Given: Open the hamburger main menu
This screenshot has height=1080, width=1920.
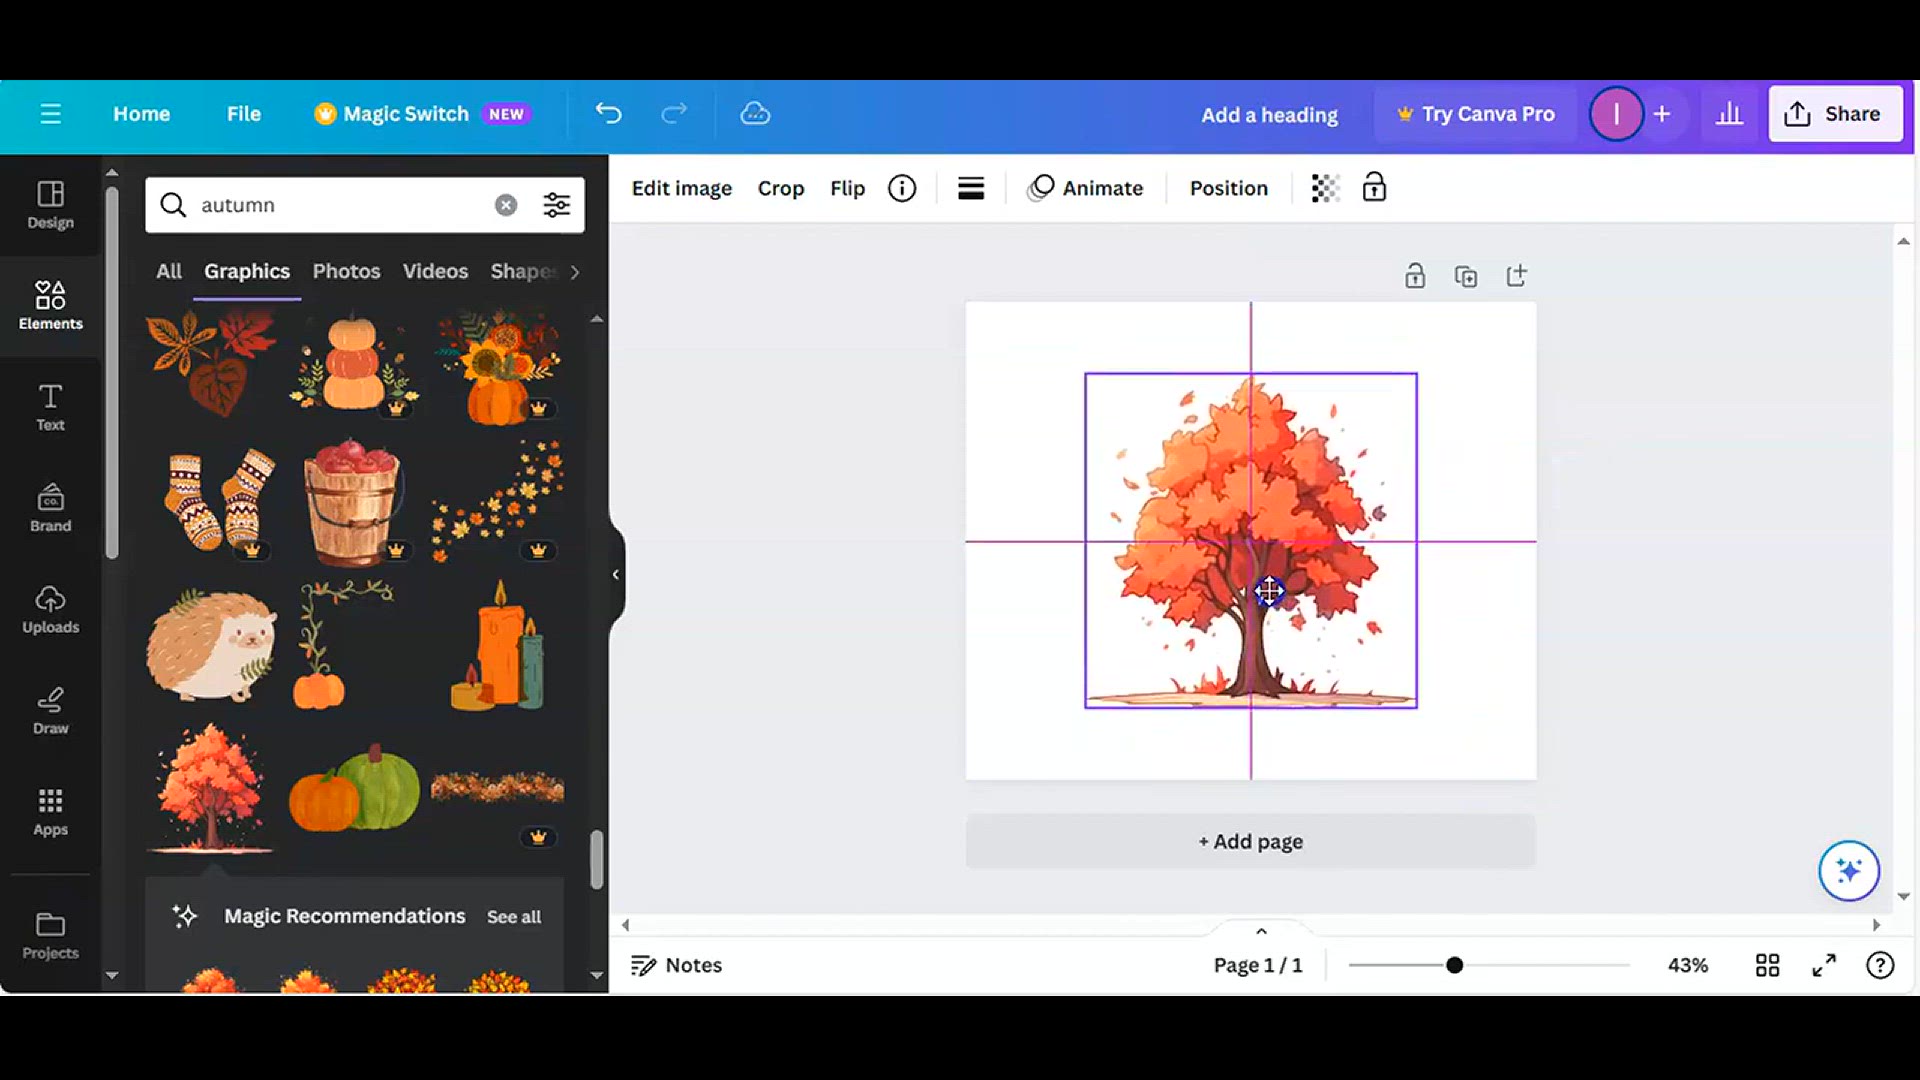Looking at the screenshot, I should click(50, 114).
